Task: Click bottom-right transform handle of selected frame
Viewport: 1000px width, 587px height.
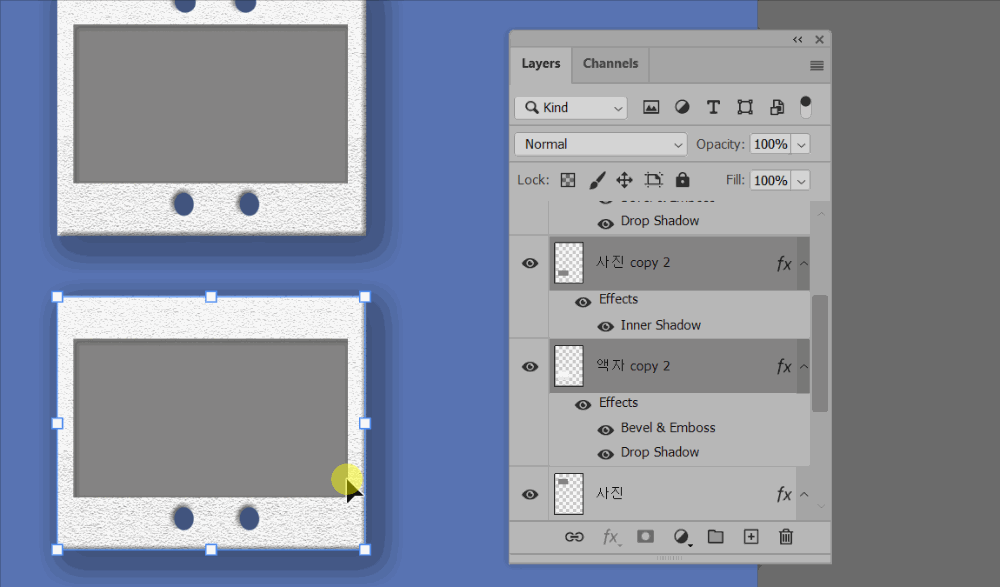Action: click(x=365, y=549)
